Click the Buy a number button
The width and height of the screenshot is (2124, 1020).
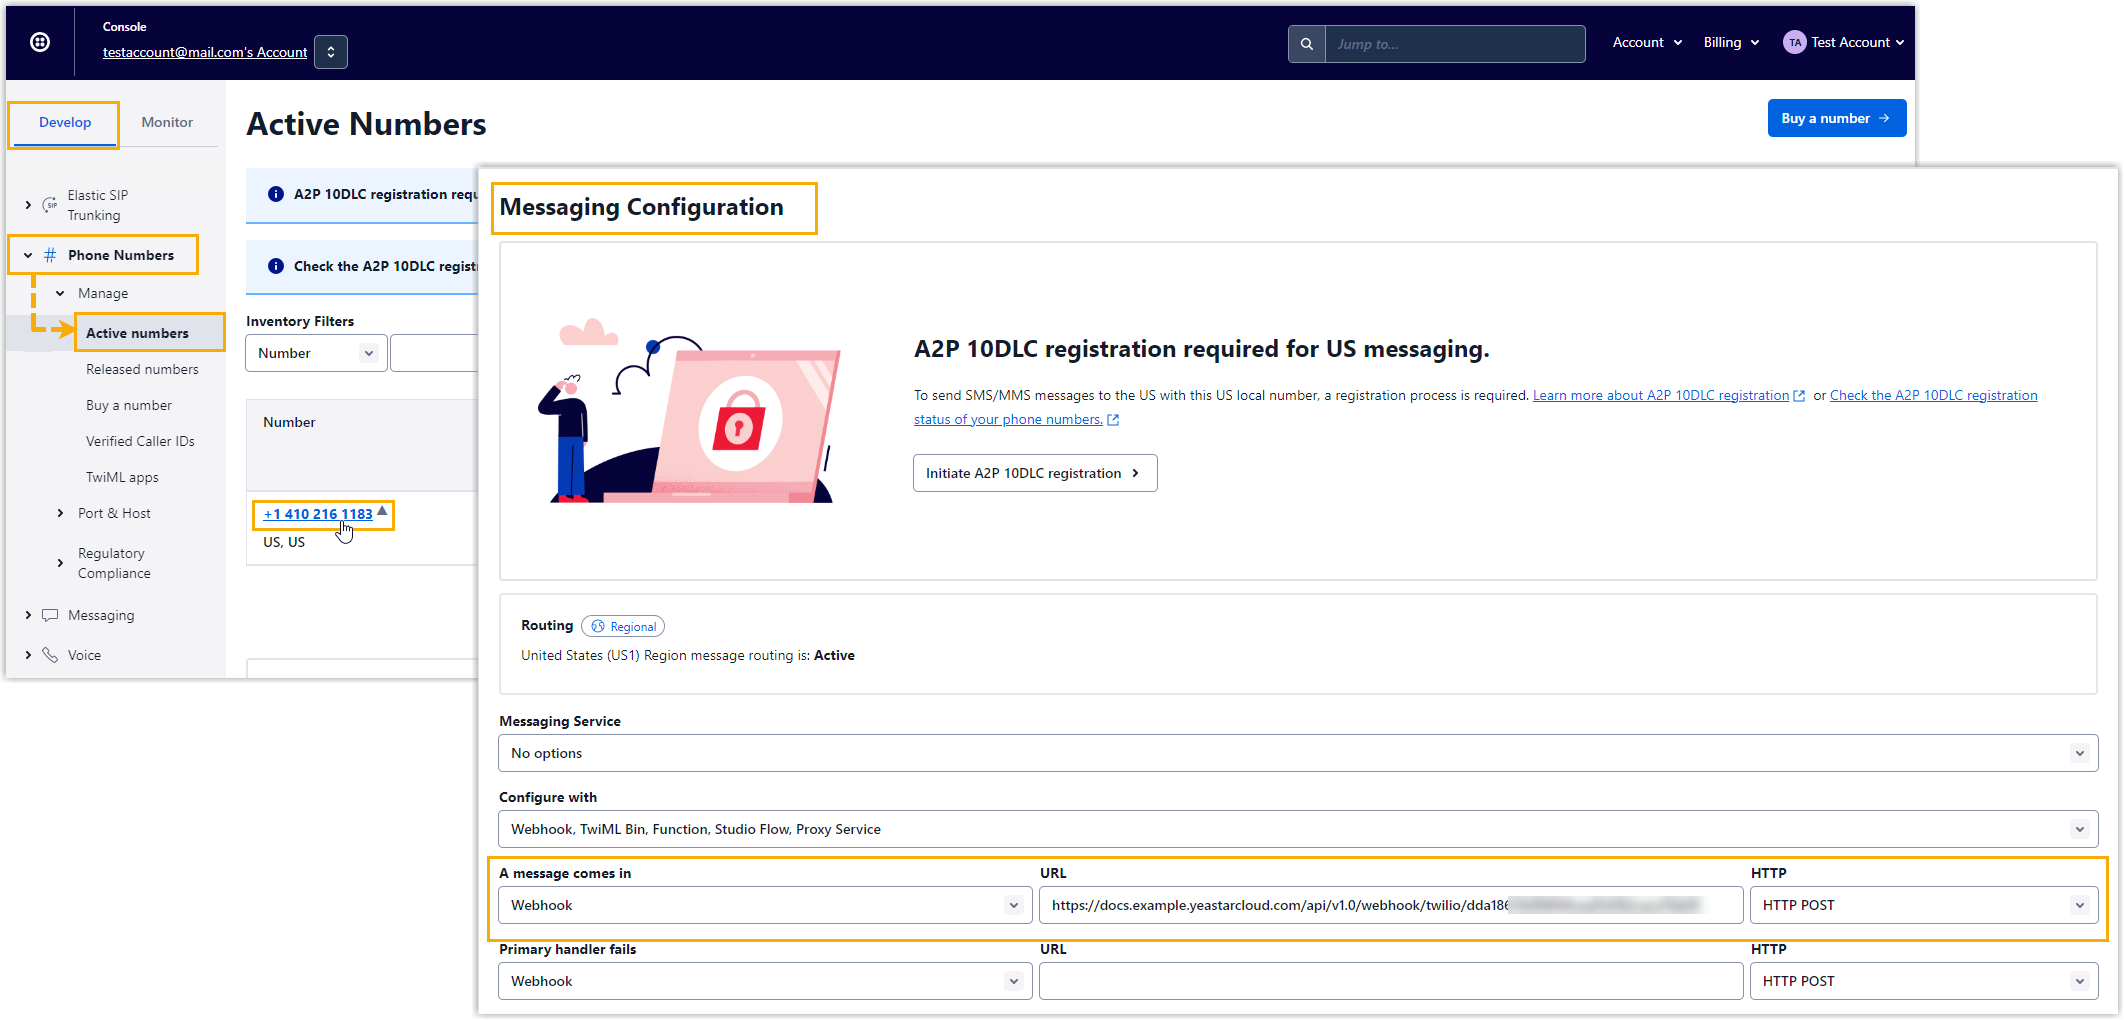1836,118
